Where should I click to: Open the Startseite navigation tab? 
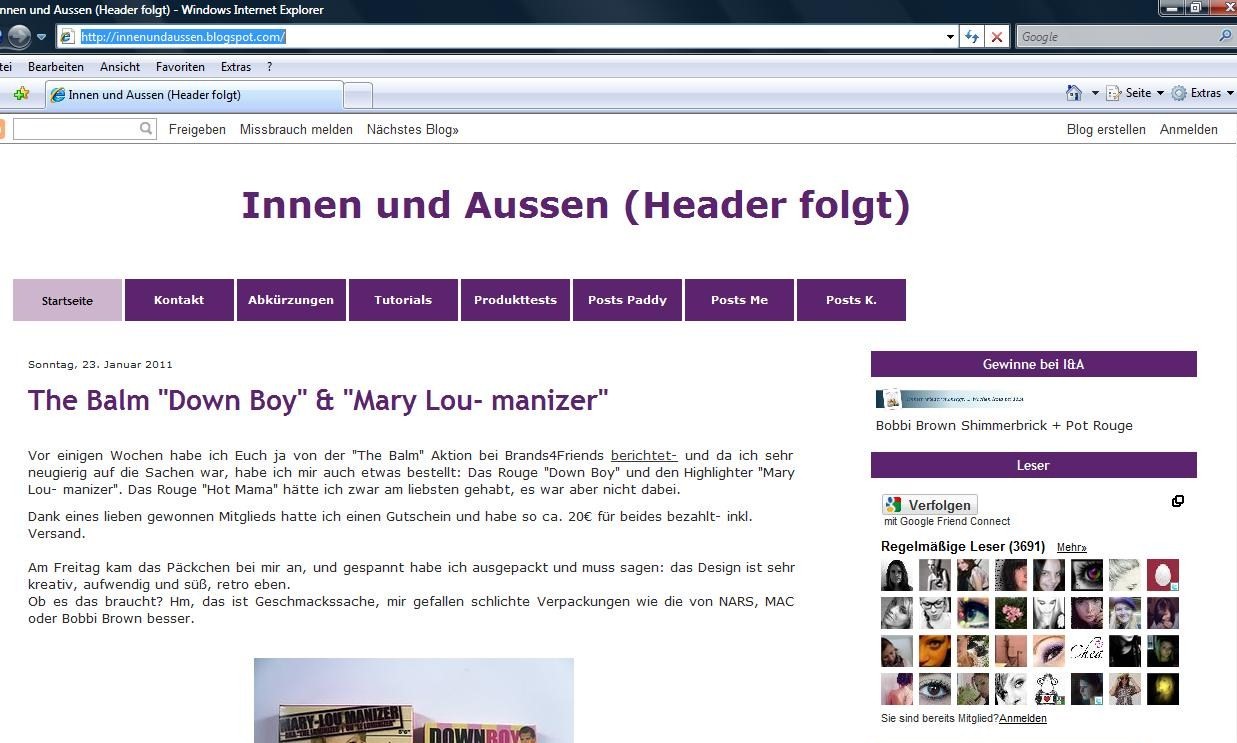point(67,300)
